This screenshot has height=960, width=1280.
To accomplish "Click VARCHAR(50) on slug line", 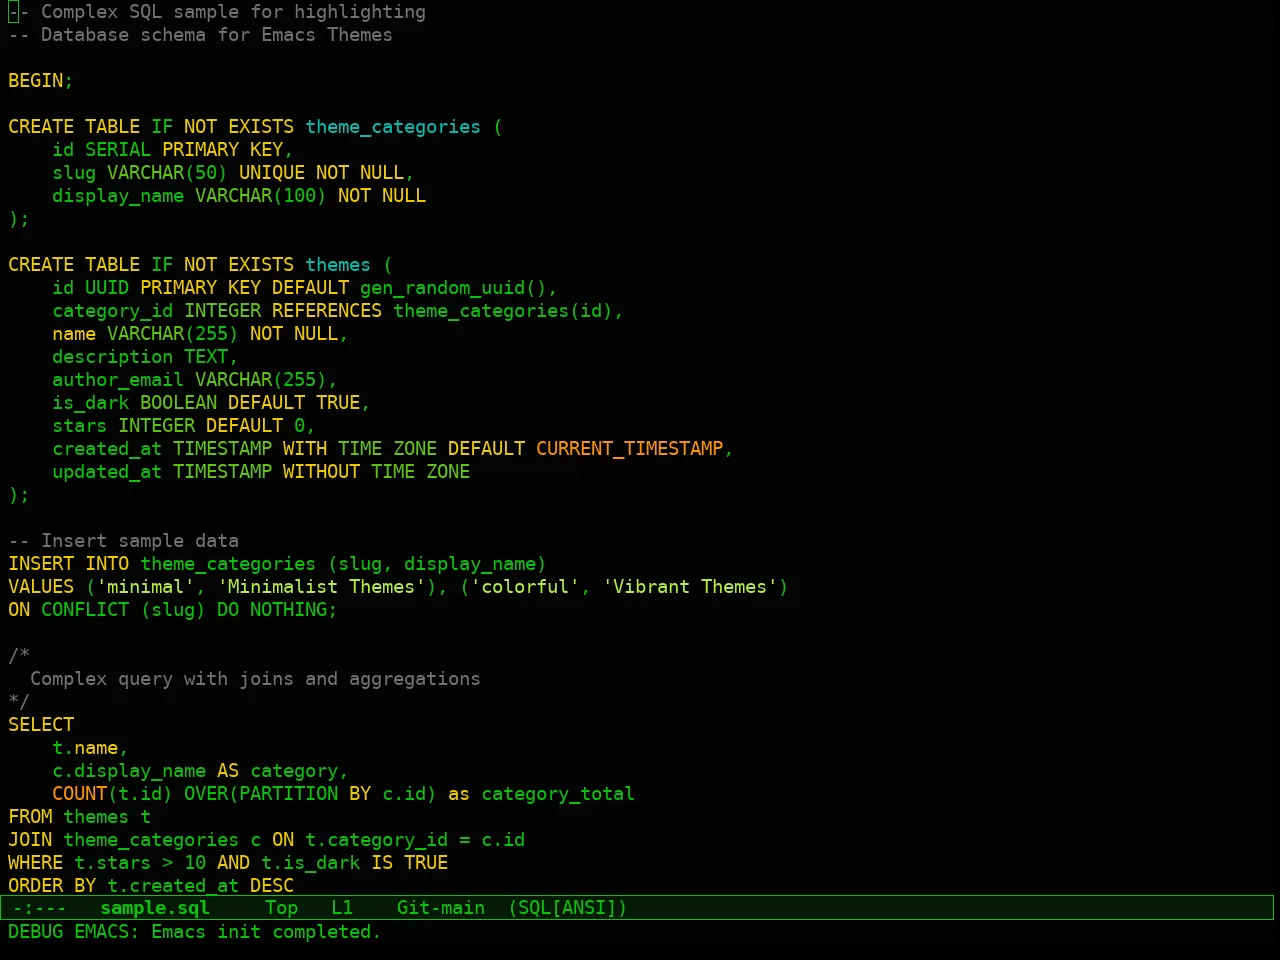I will click(x=167, y=173).
